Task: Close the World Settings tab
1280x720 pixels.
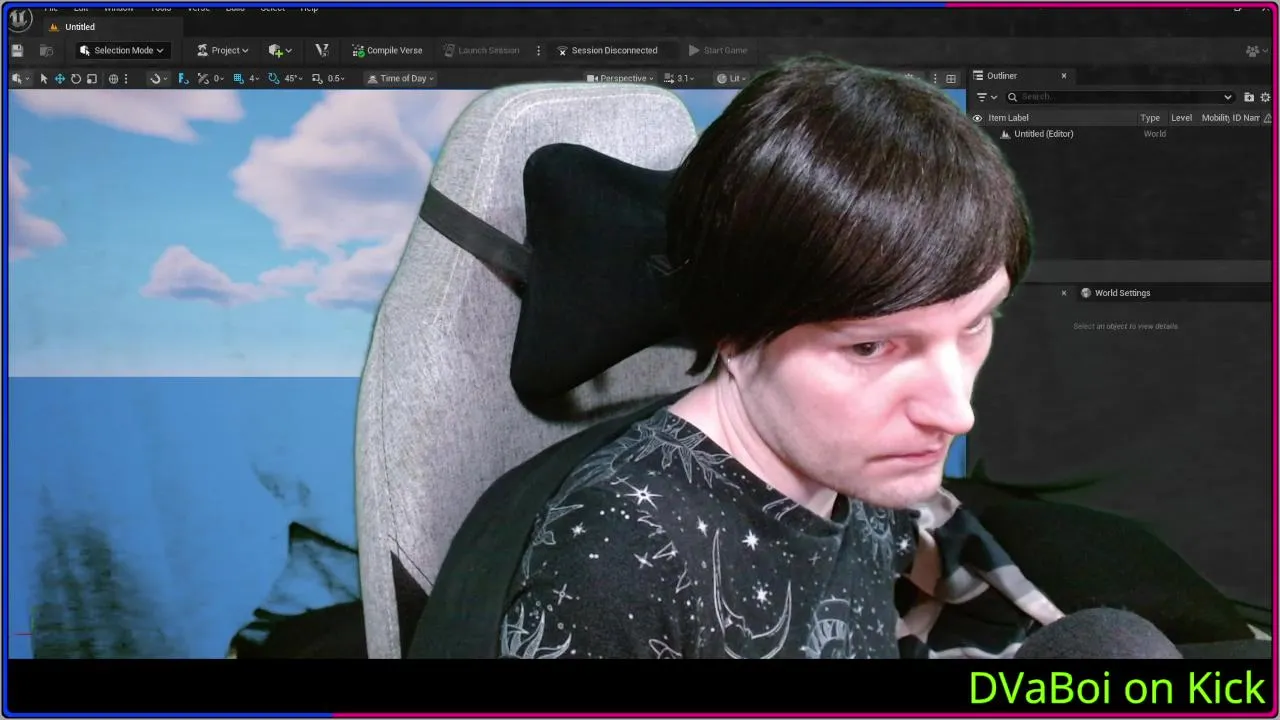Action: [1064, 293]
